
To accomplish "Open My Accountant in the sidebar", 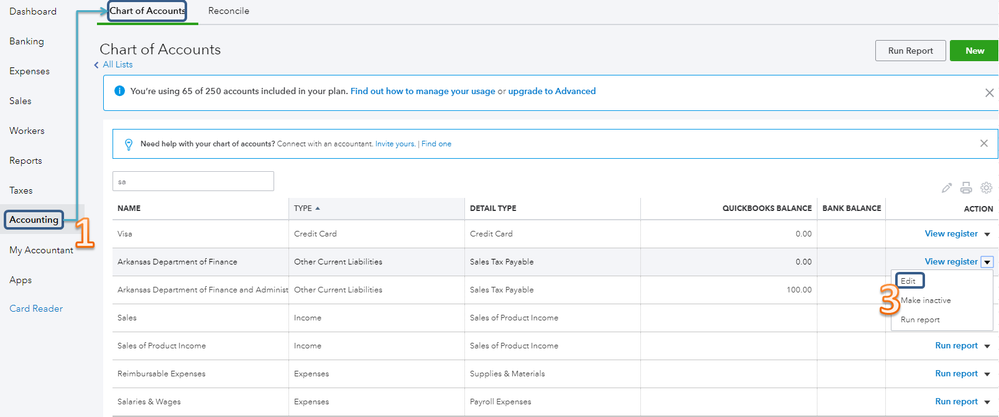I will pyautogui.click(x=41, y=250).
